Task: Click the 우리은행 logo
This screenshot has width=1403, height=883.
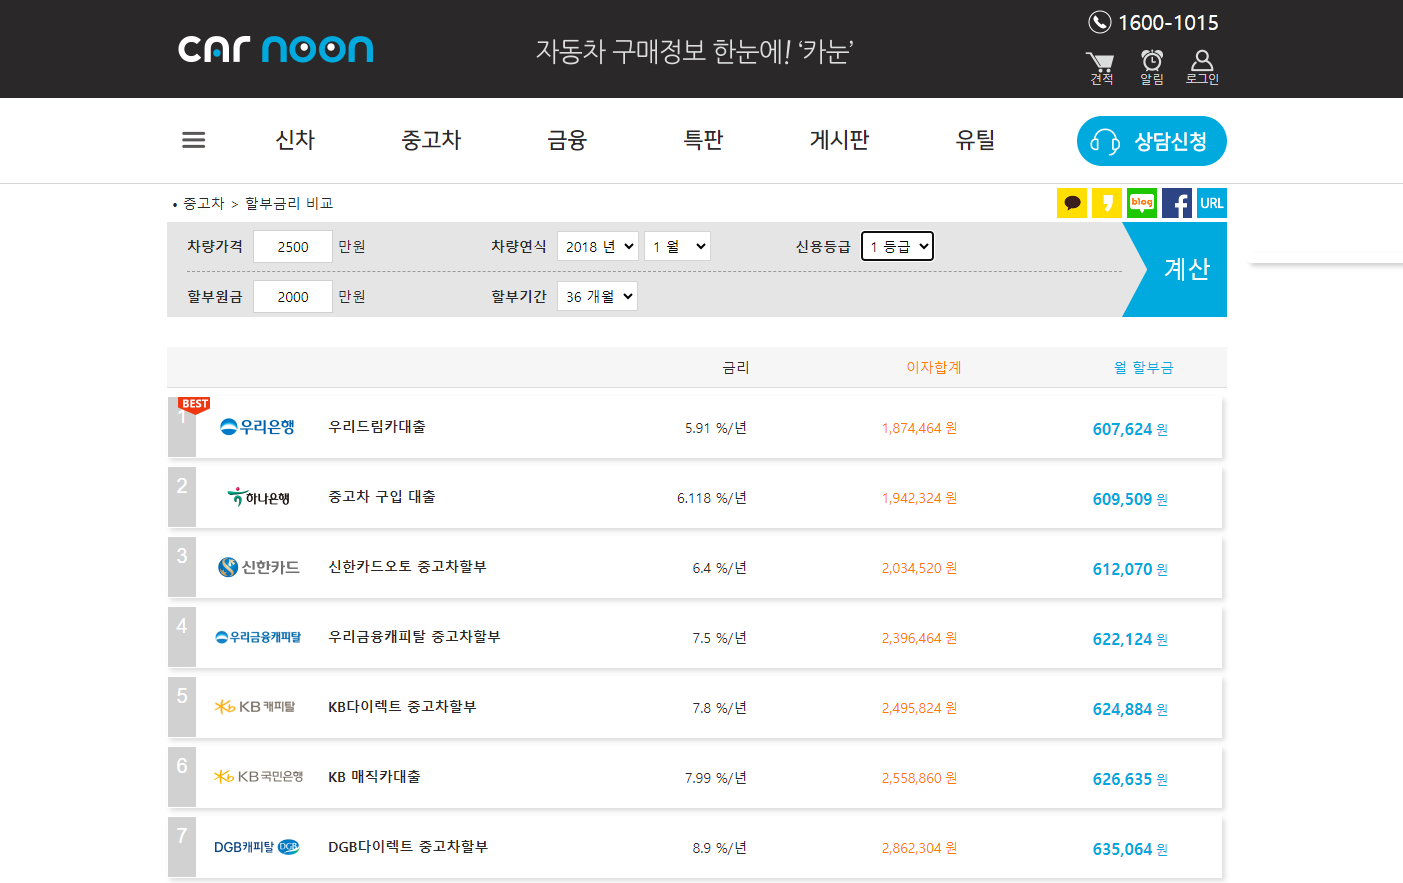Action: 257,427
